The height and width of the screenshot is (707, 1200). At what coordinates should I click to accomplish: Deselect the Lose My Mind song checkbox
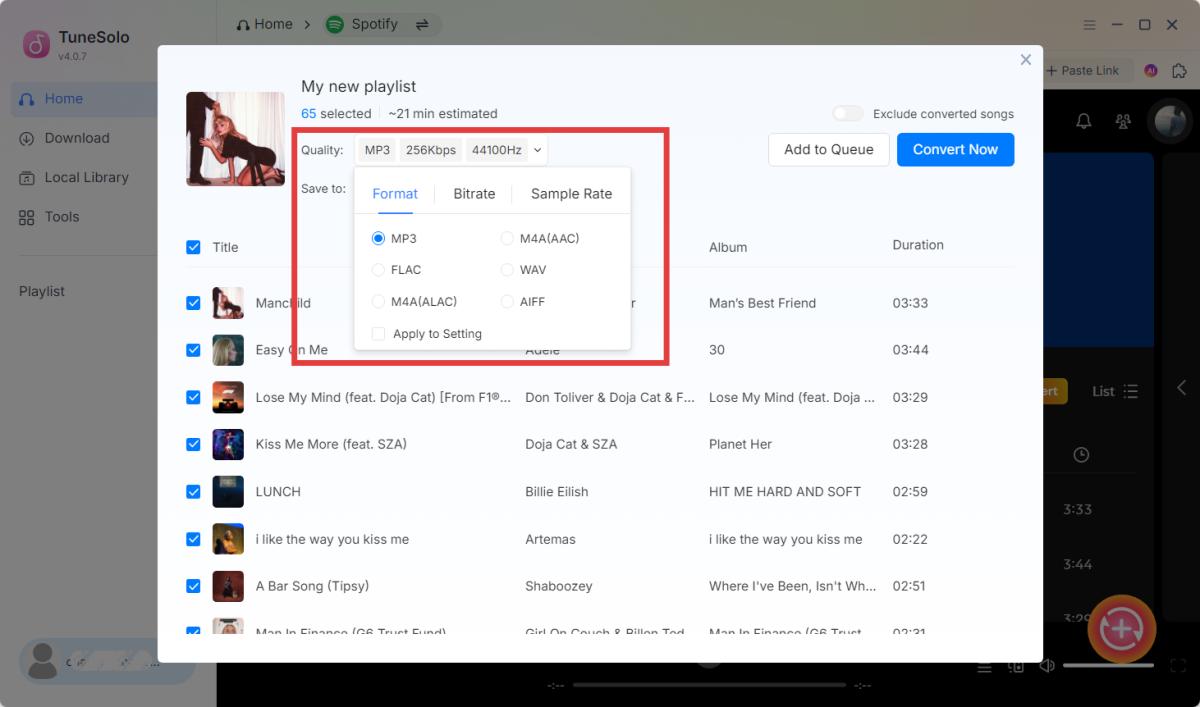tap(193, 397)
